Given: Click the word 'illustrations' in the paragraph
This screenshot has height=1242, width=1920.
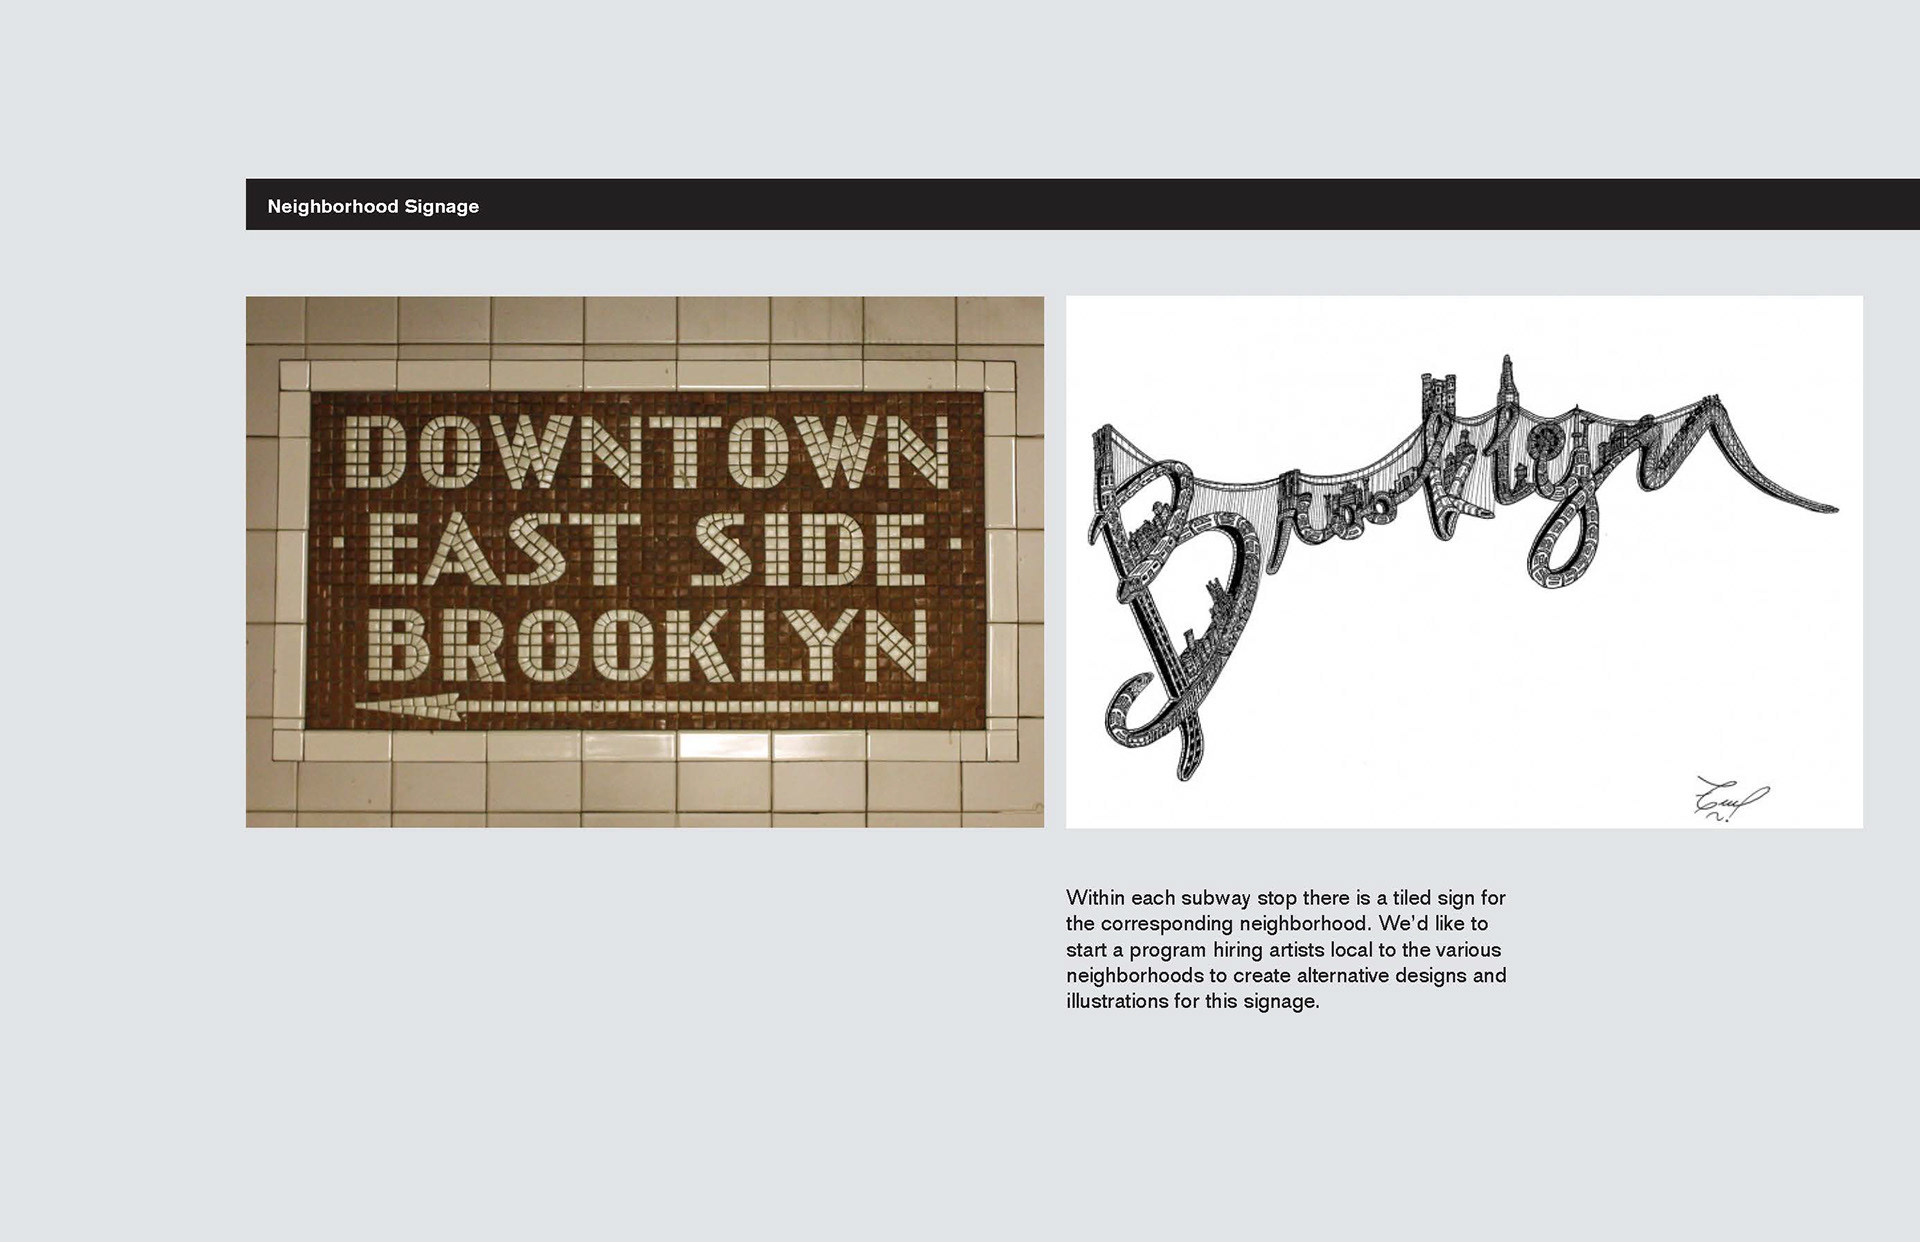Looking at the screenshot, I should click(1117, 1001).
